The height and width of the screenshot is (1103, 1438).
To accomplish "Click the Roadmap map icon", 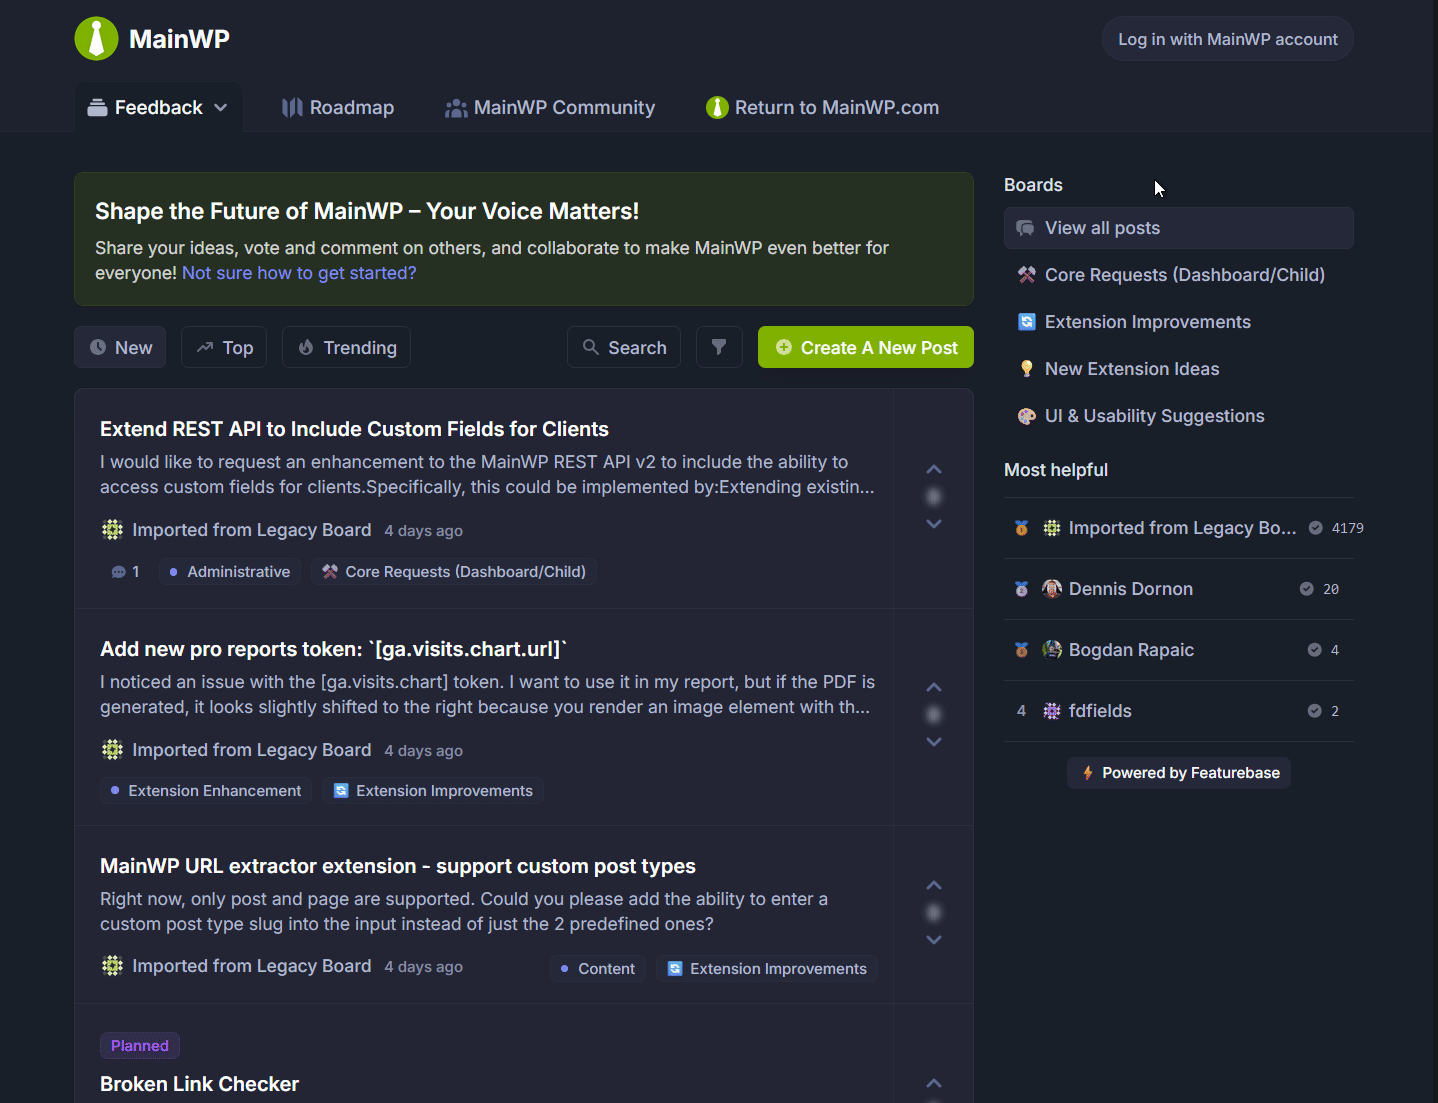I will pyautogui.click(x=292, y=107).
